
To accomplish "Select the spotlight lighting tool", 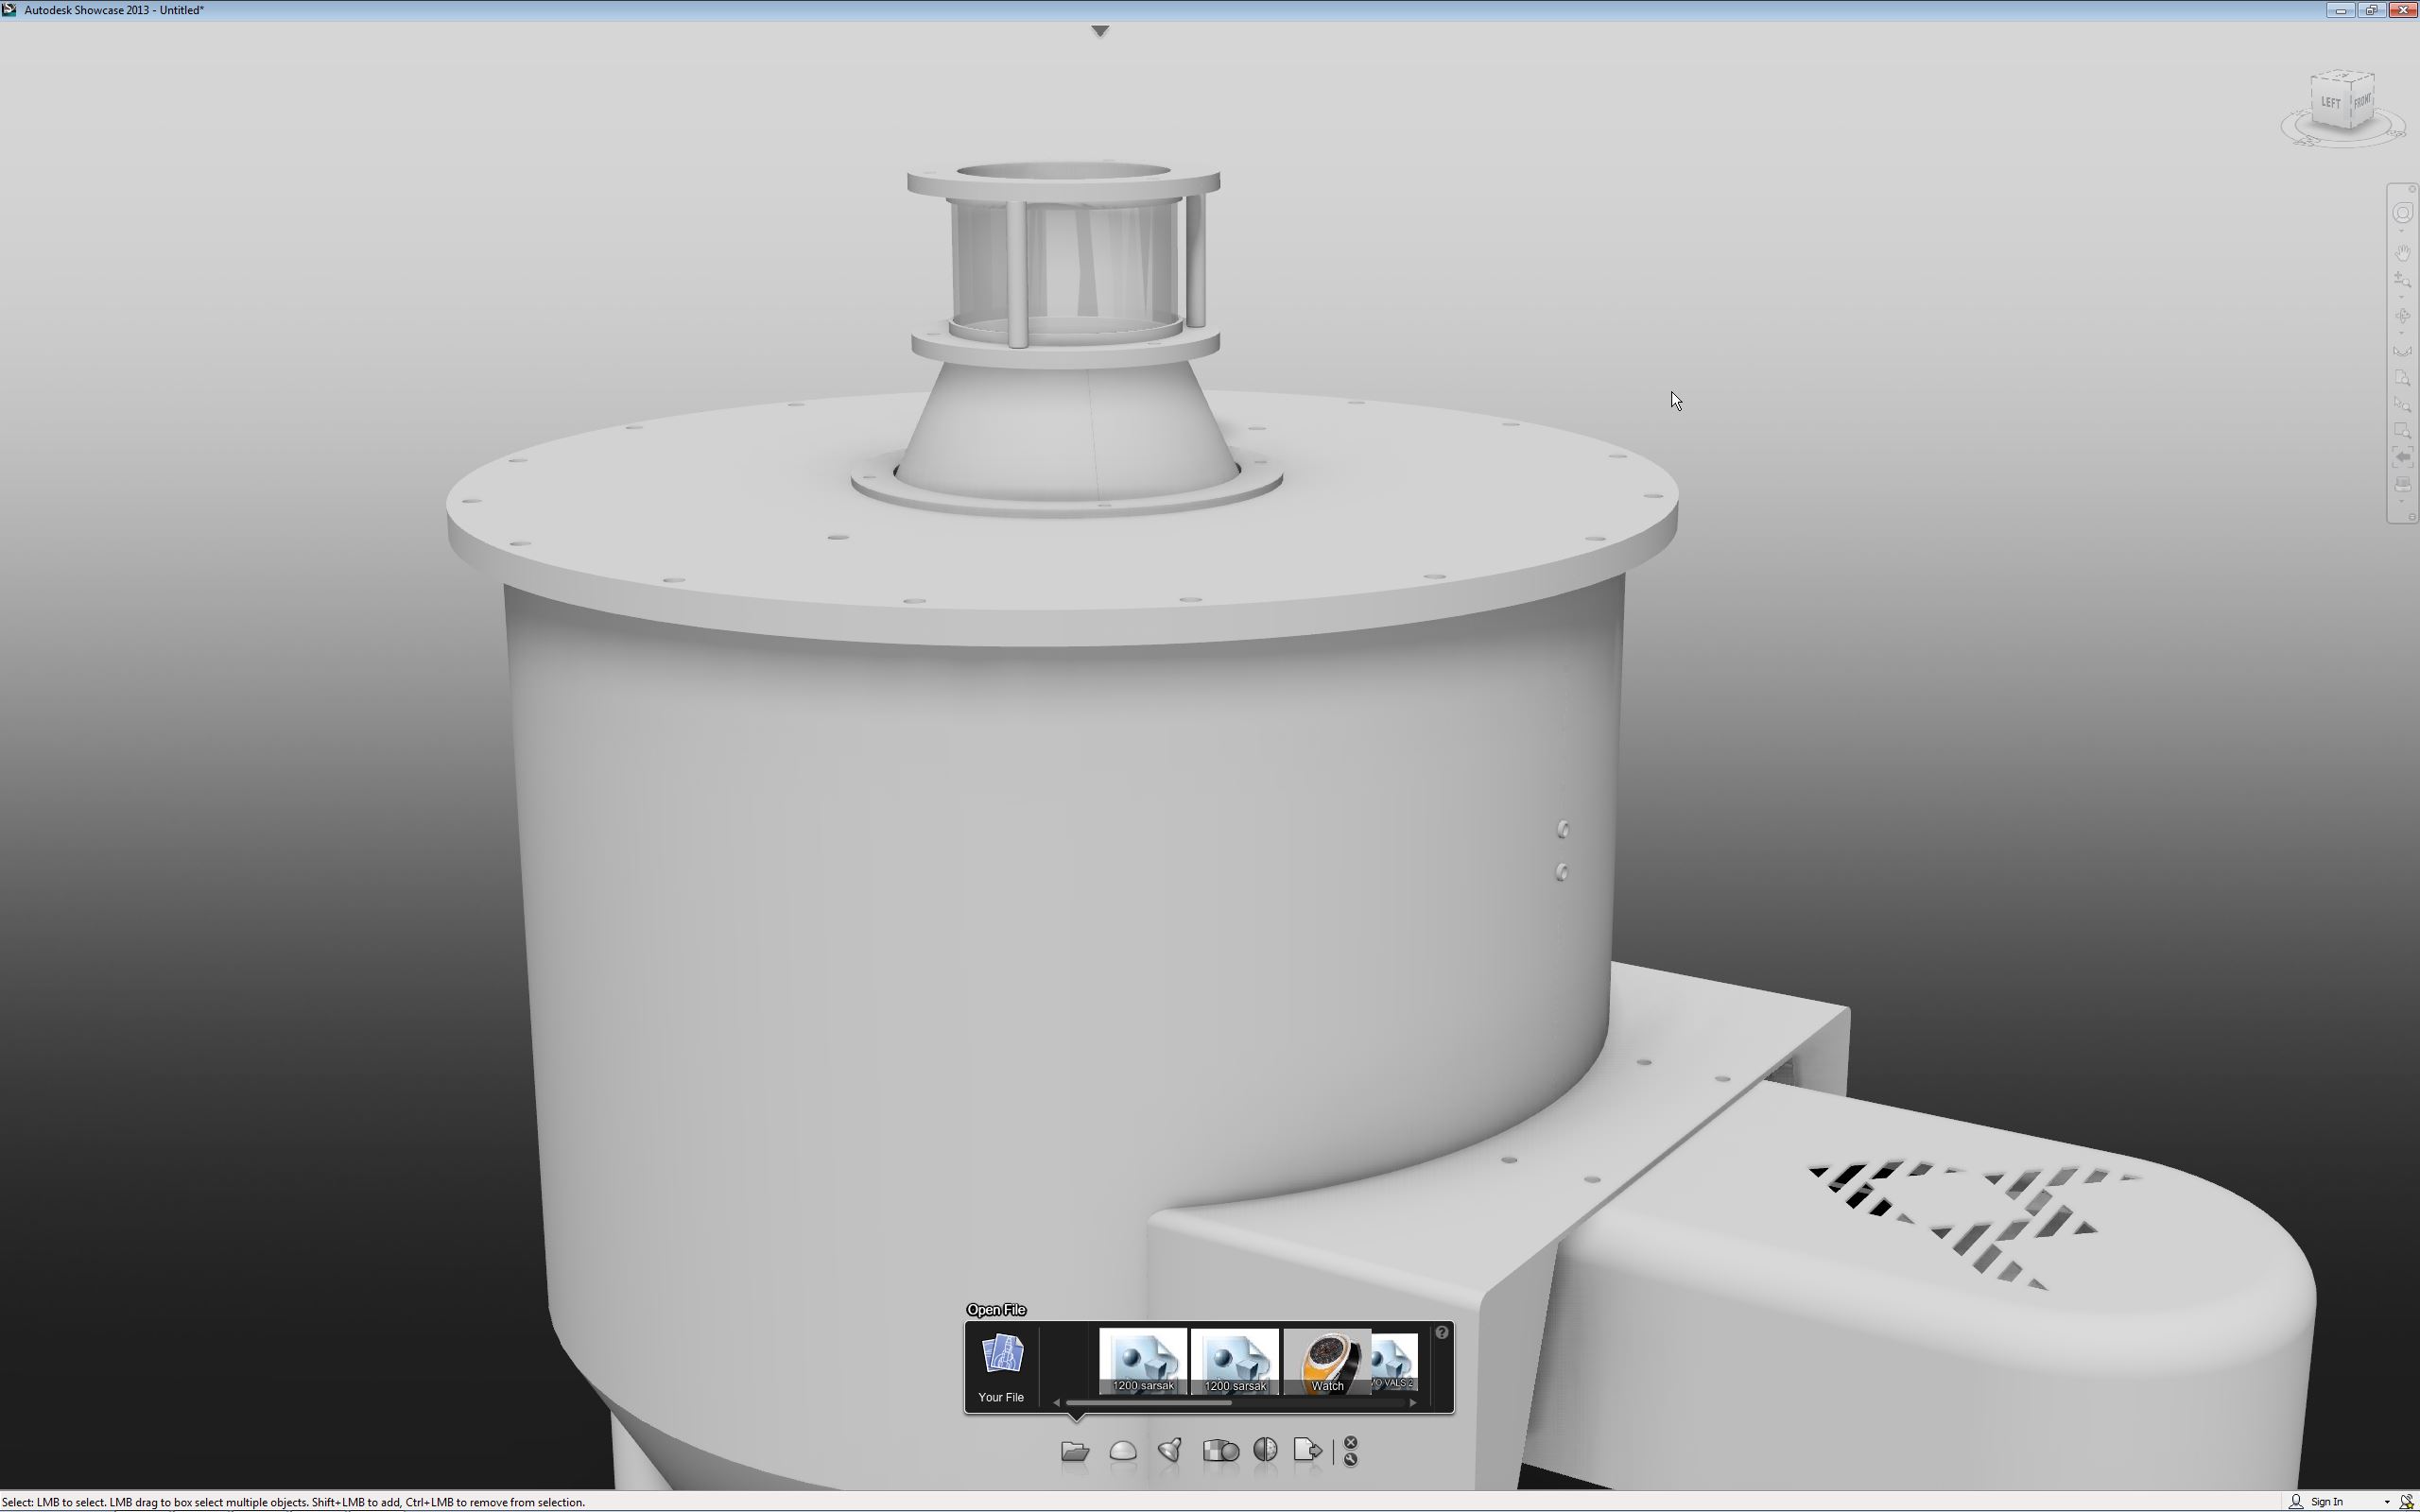I will coord(1170,1450).
